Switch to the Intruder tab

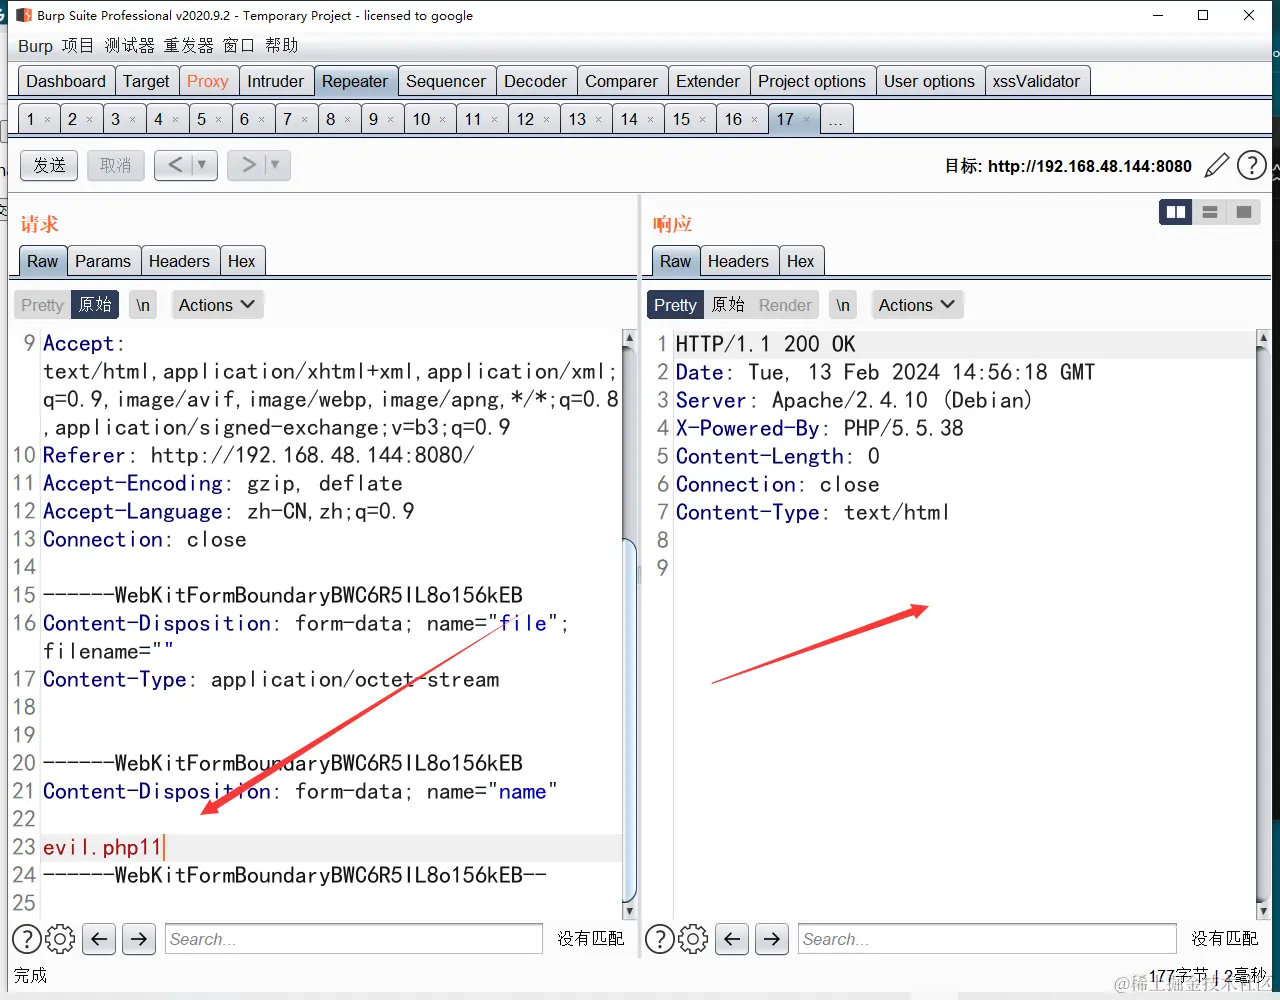click(275, 81)
